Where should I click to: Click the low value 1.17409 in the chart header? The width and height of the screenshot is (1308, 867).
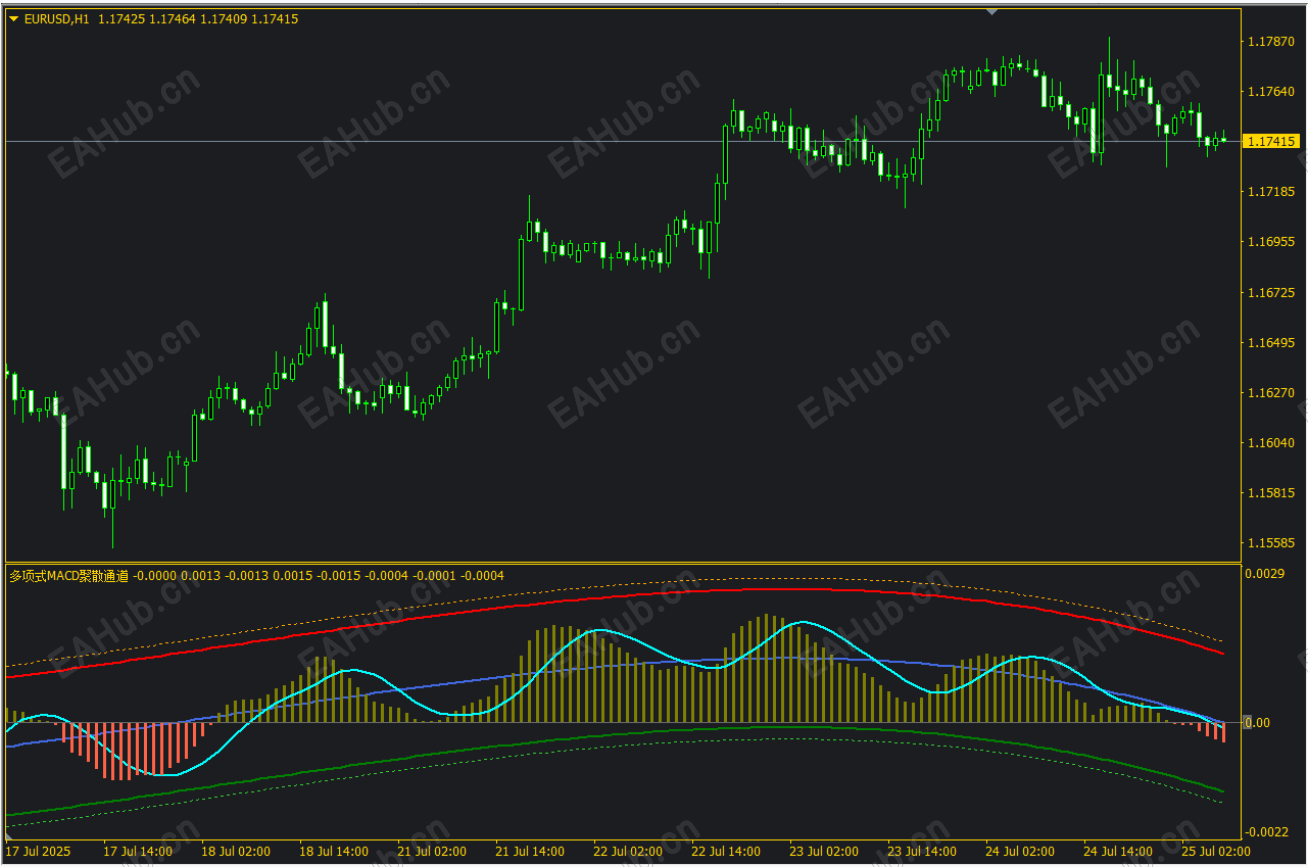[x=223, y=19]
